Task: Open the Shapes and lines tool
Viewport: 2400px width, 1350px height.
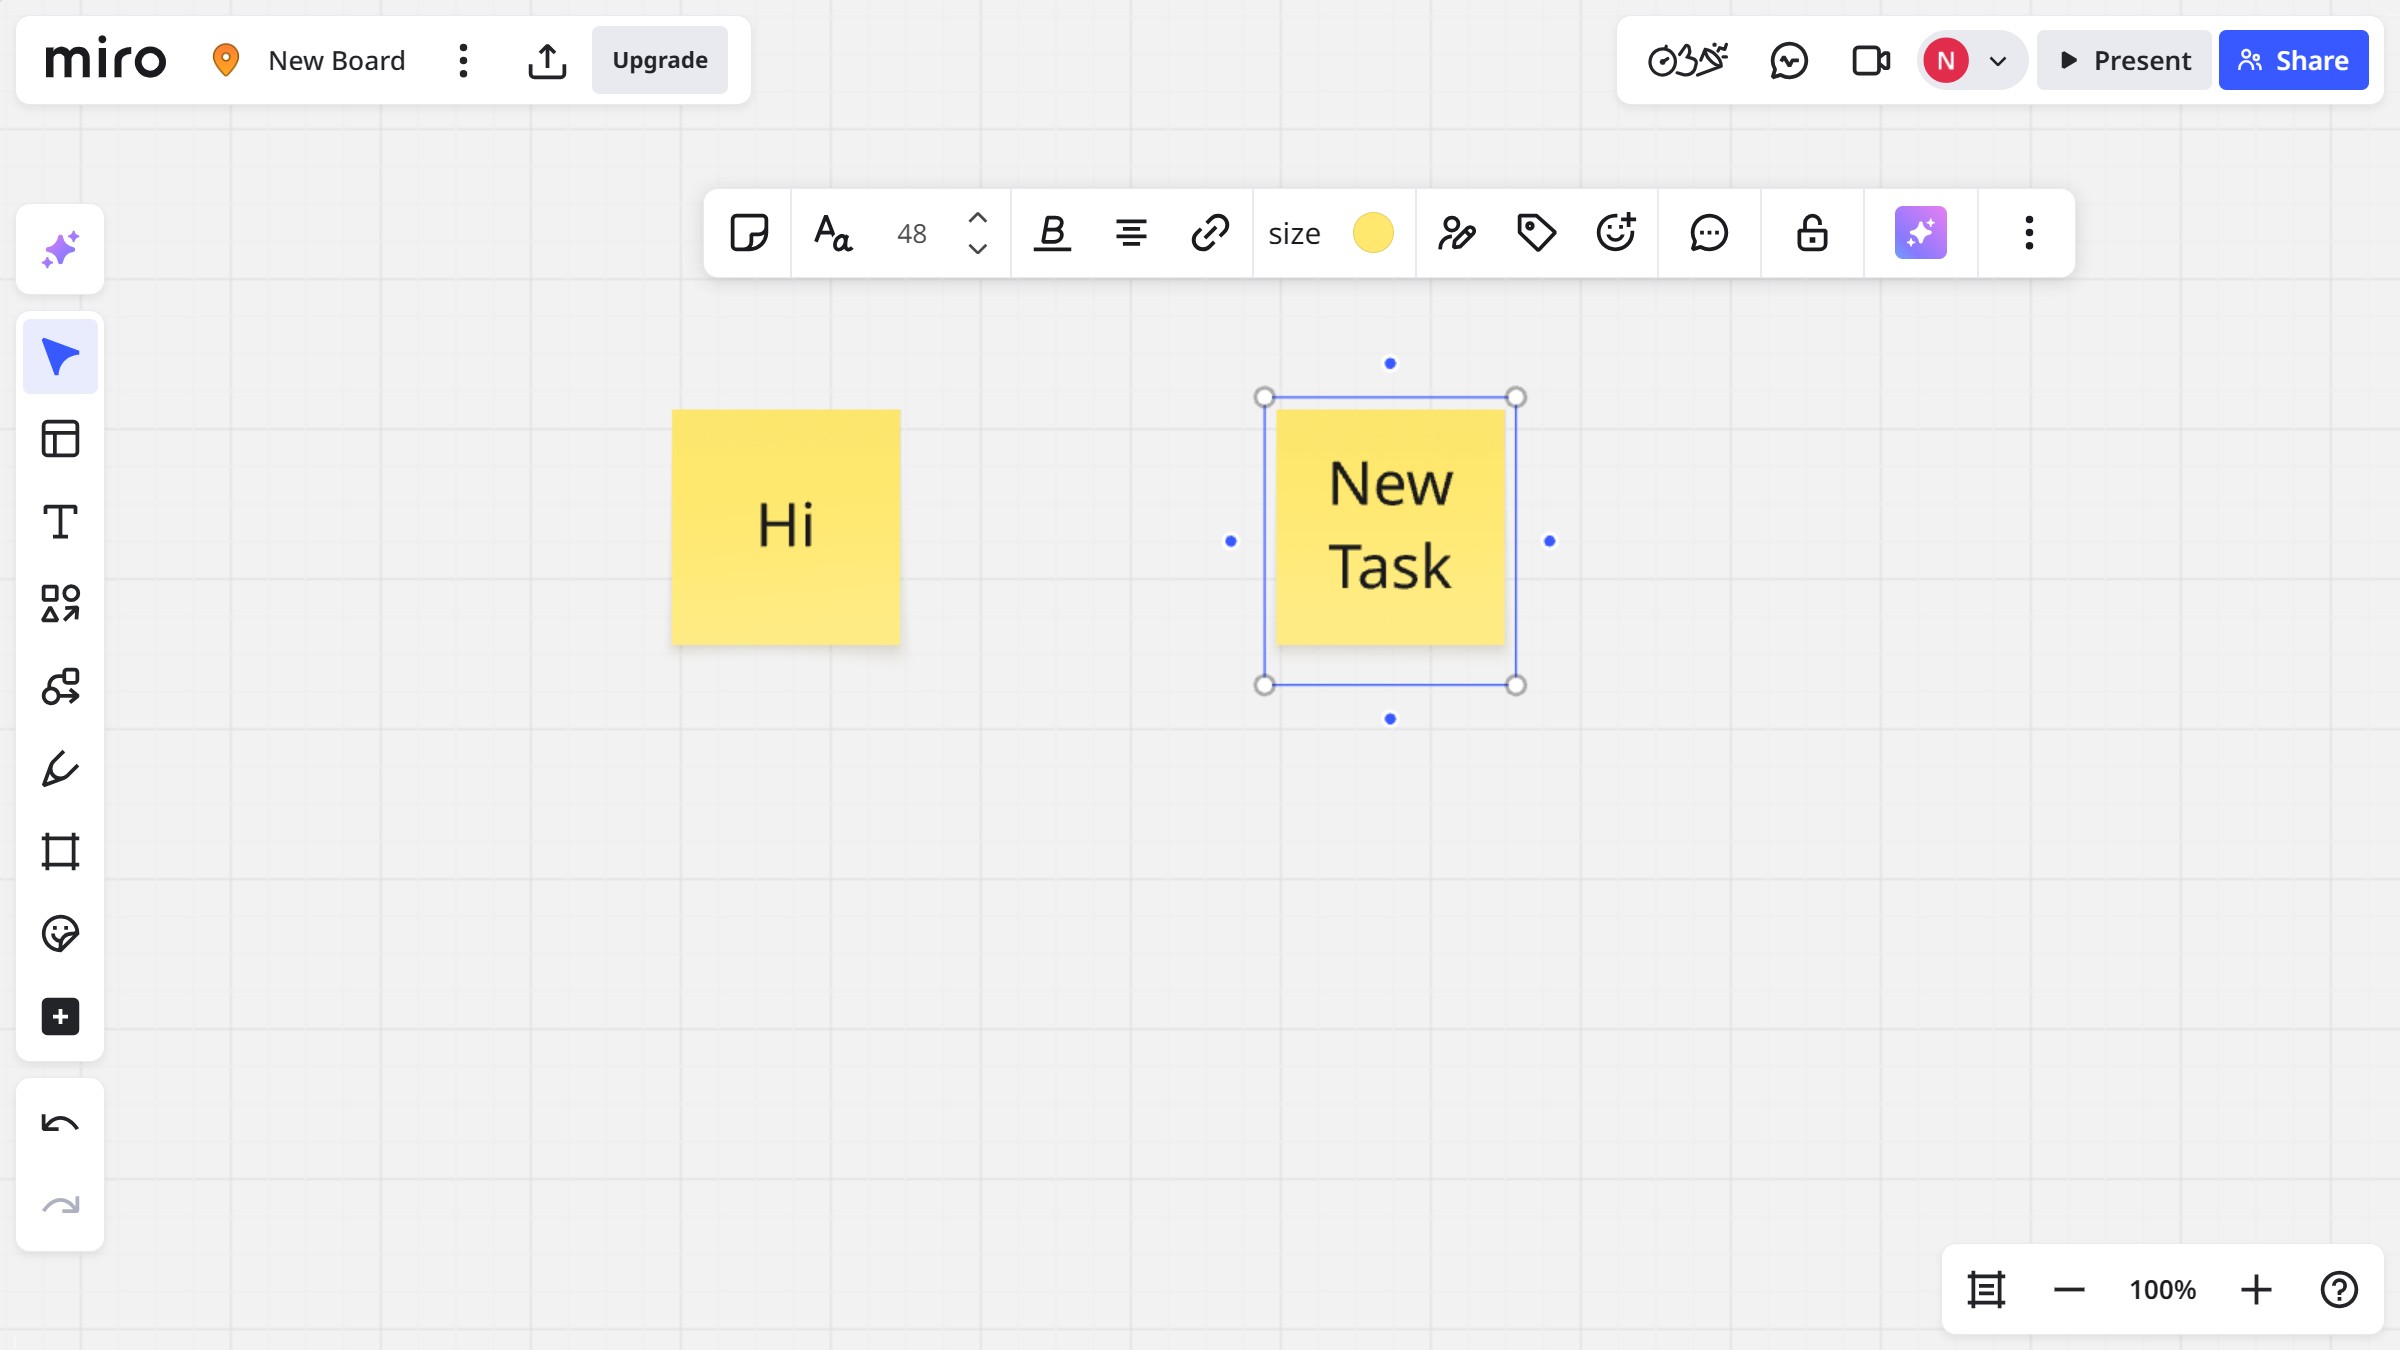Action: [x=60, y=604]
